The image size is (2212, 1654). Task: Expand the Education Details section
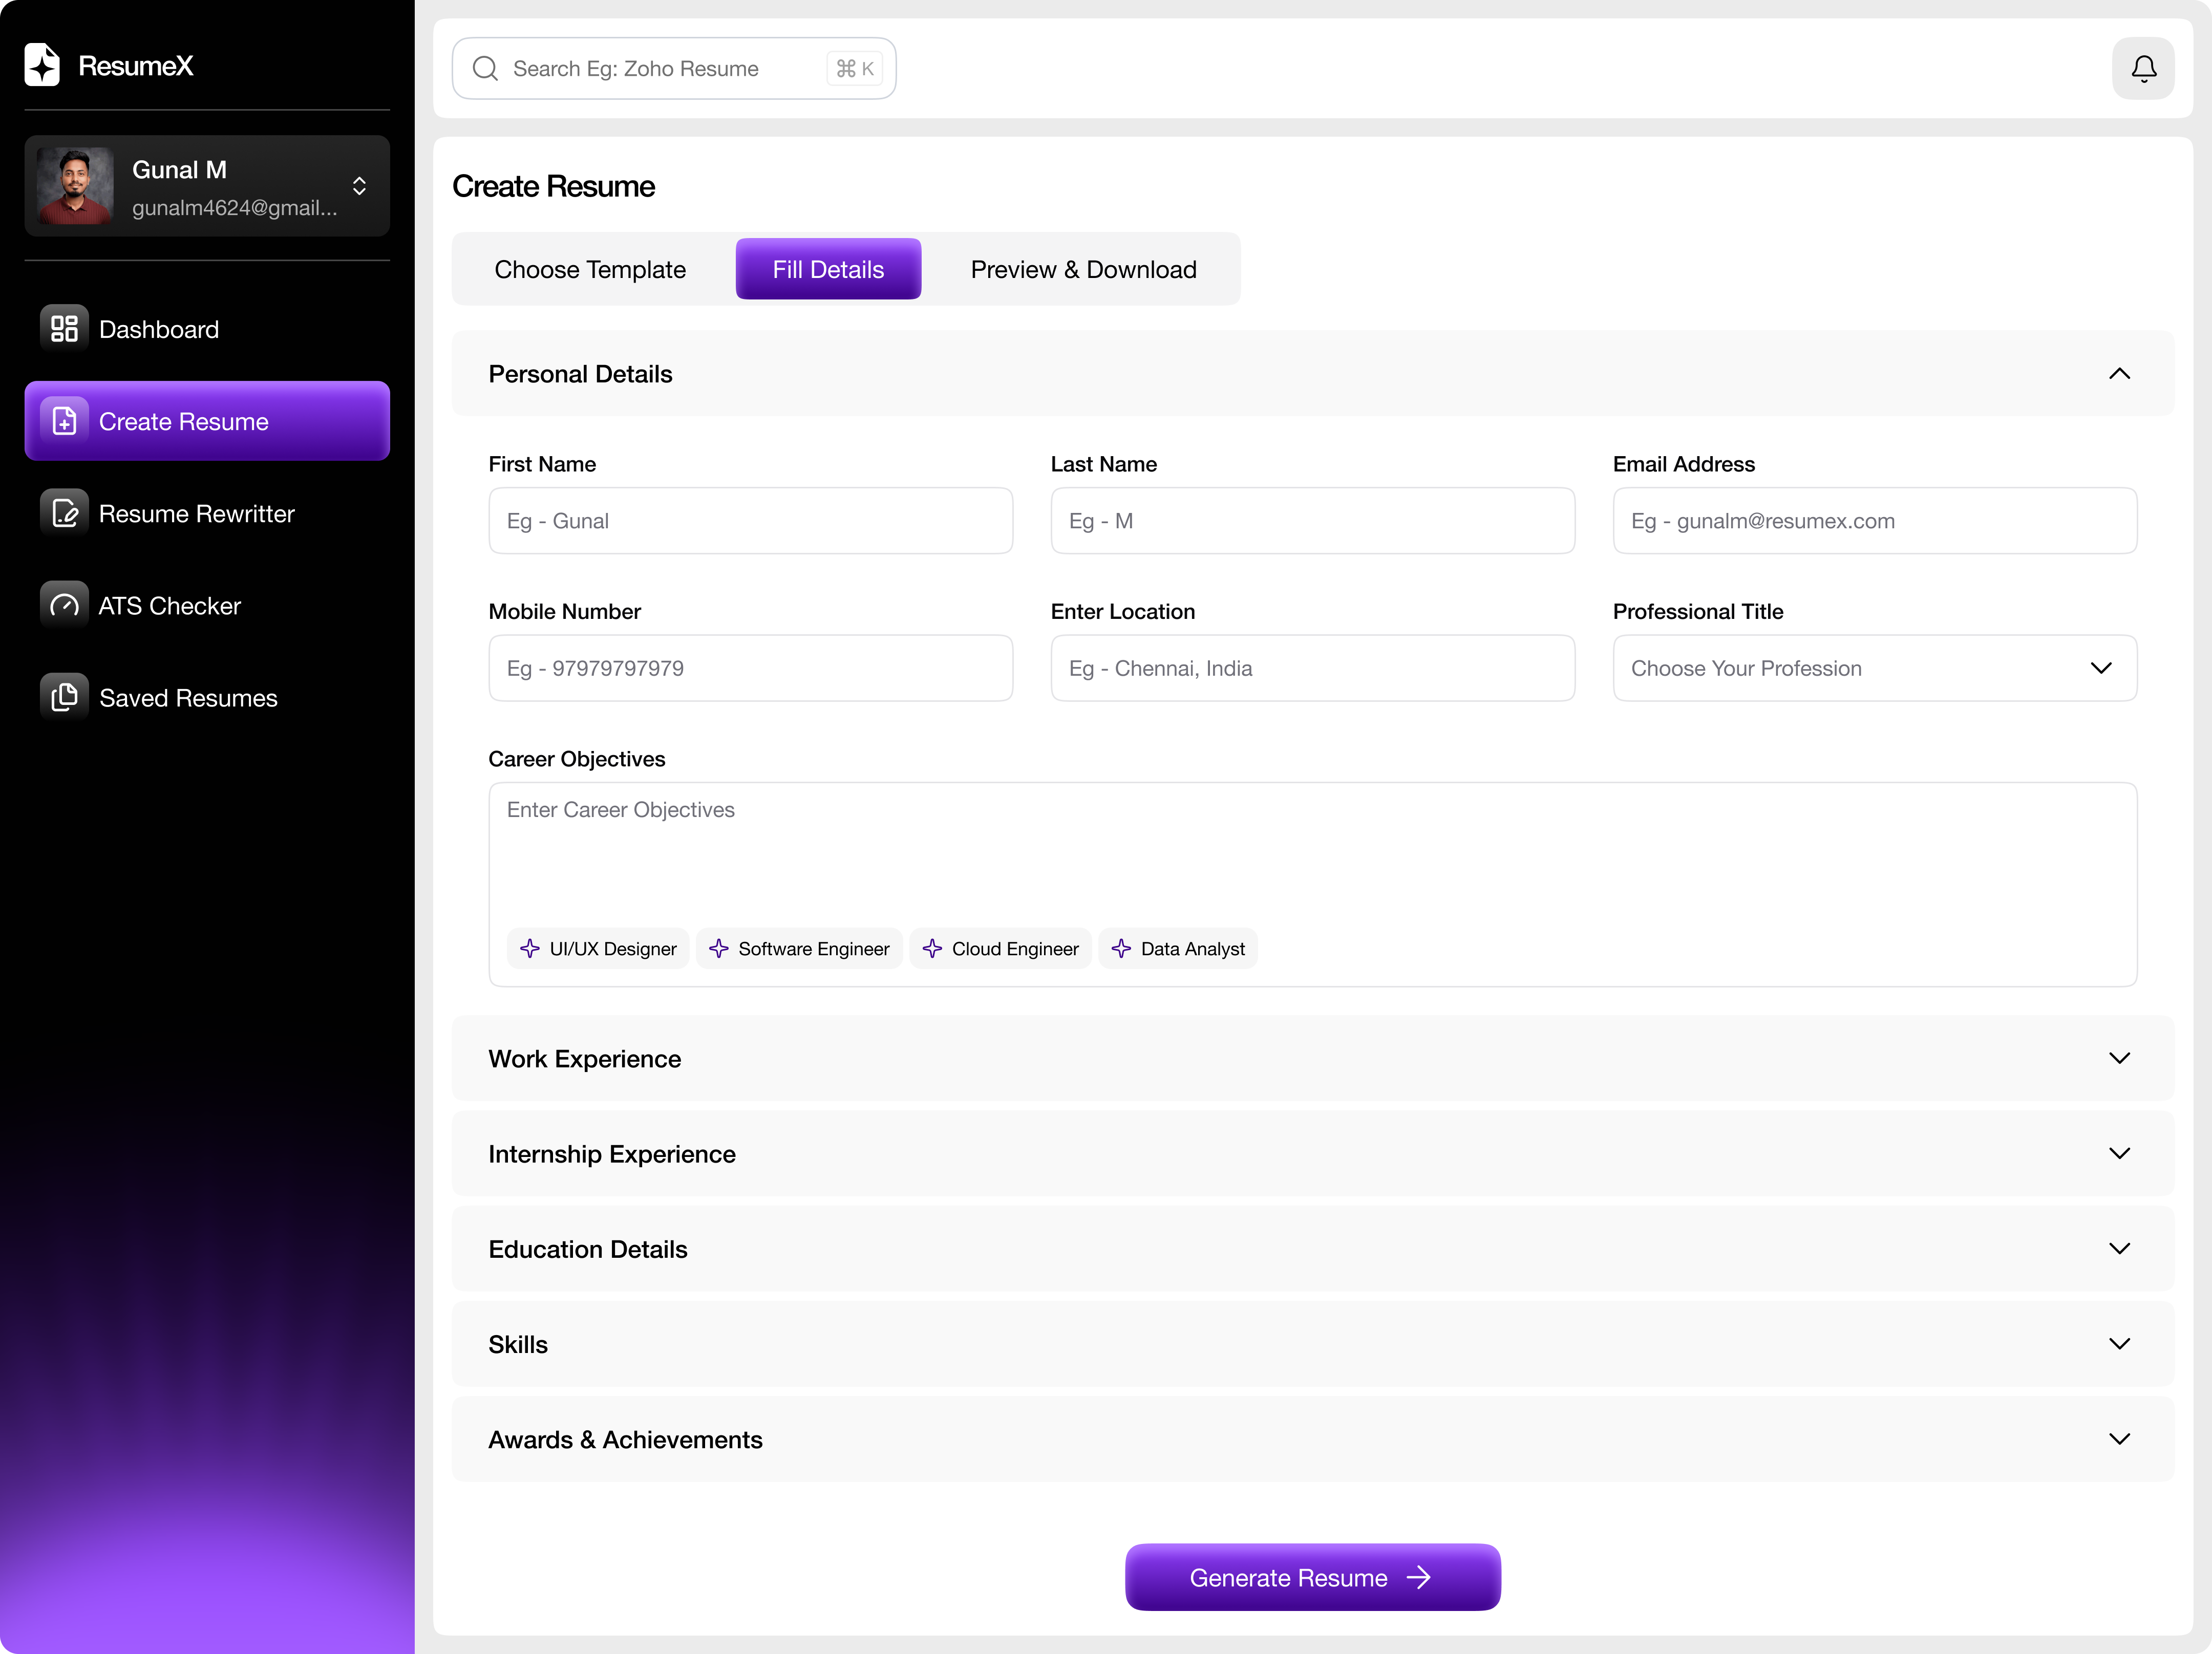(2118, 1248)
